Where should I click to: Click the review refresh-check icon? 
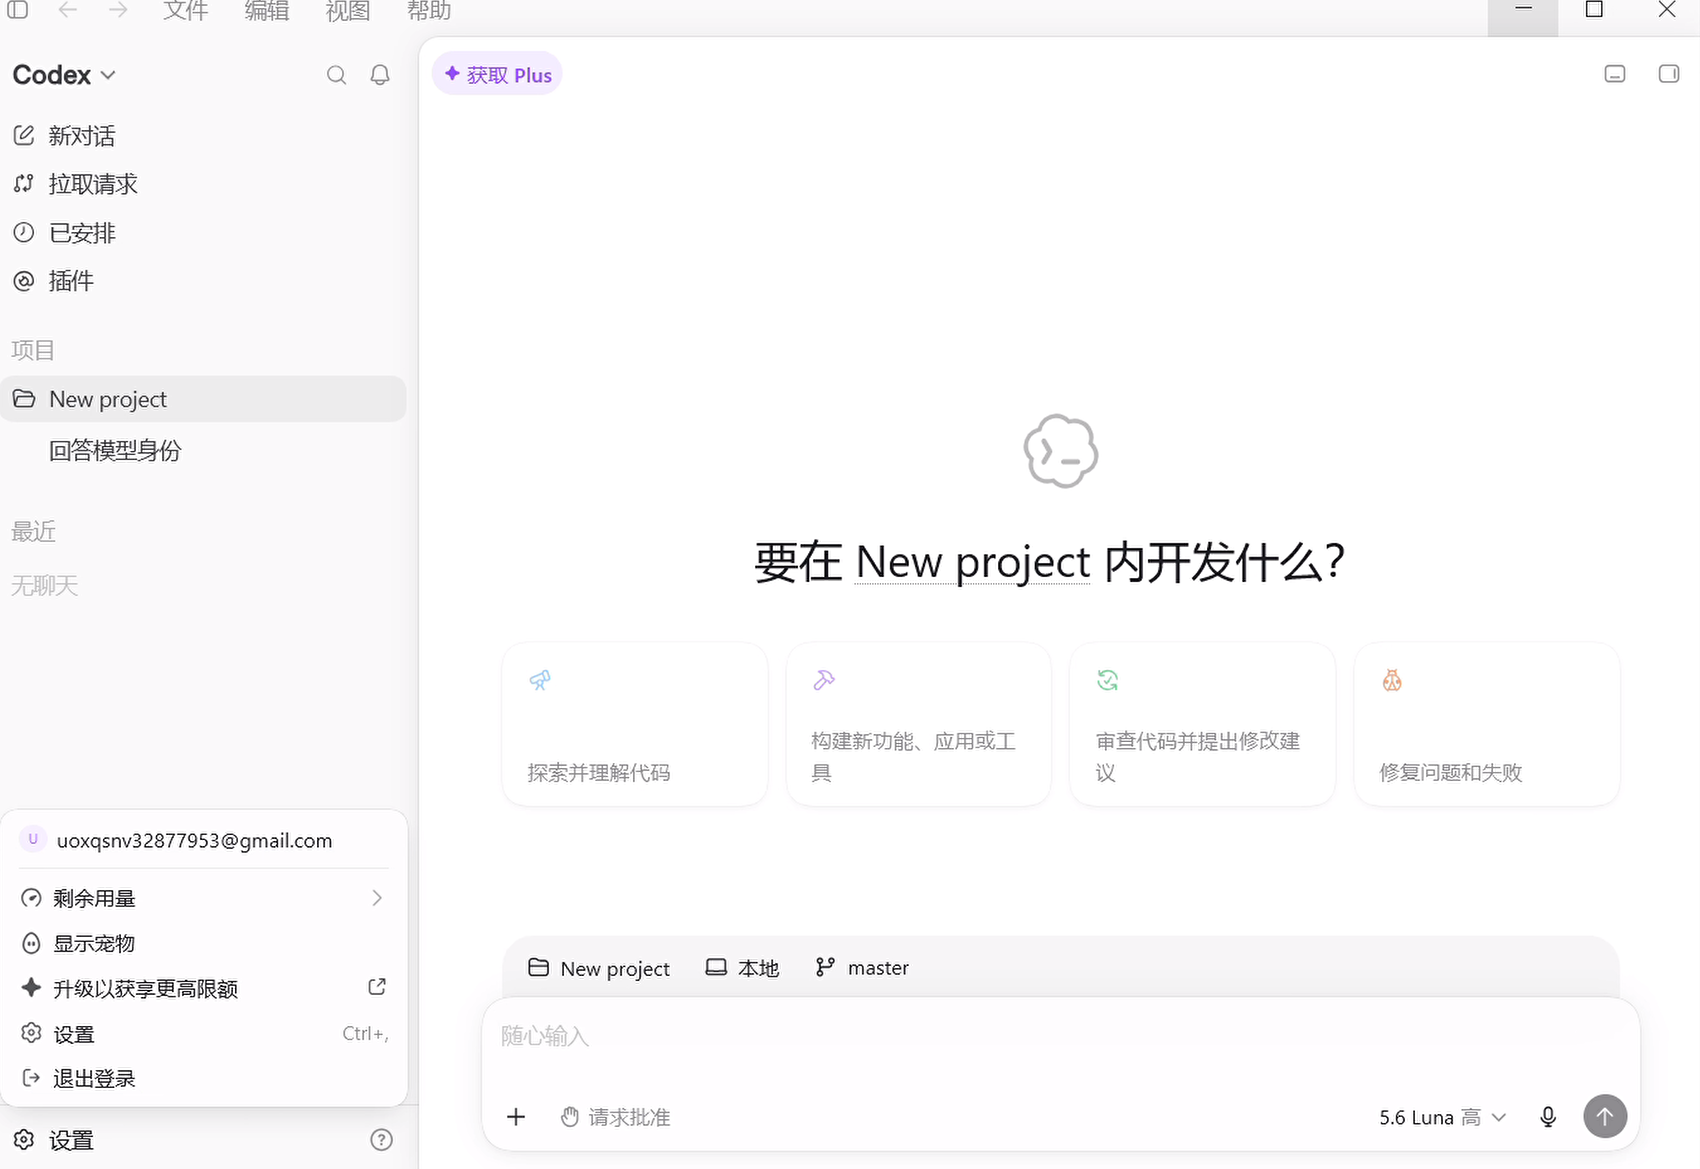[1108, 681]
